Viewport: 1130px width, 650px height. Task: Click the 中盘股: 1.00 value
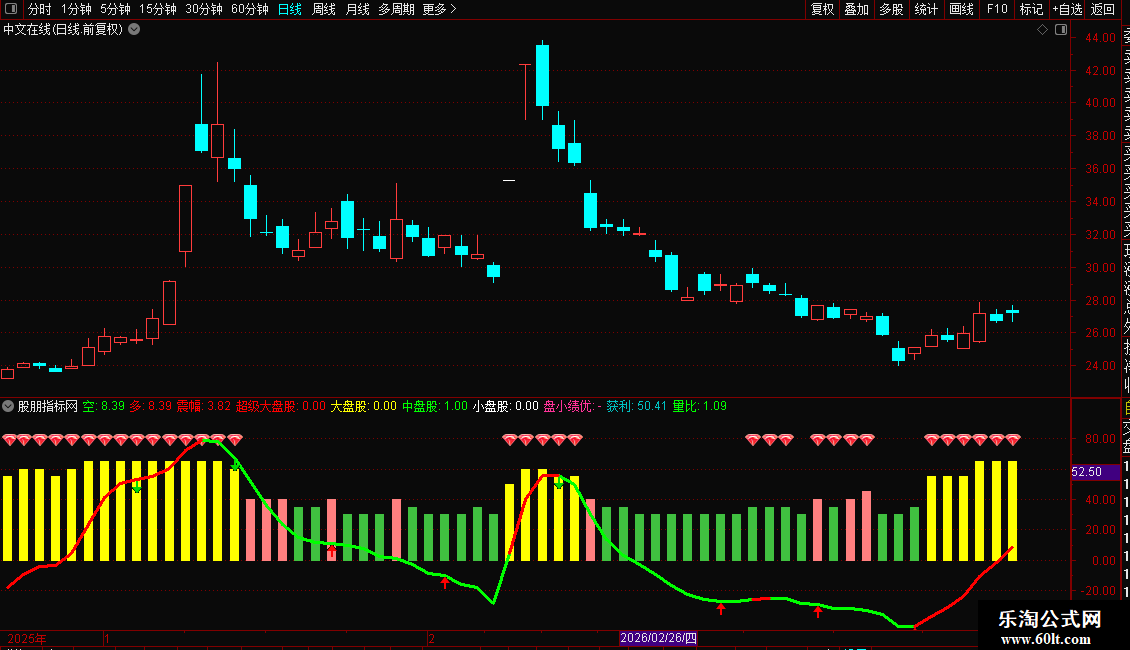[x=435, y=406]
